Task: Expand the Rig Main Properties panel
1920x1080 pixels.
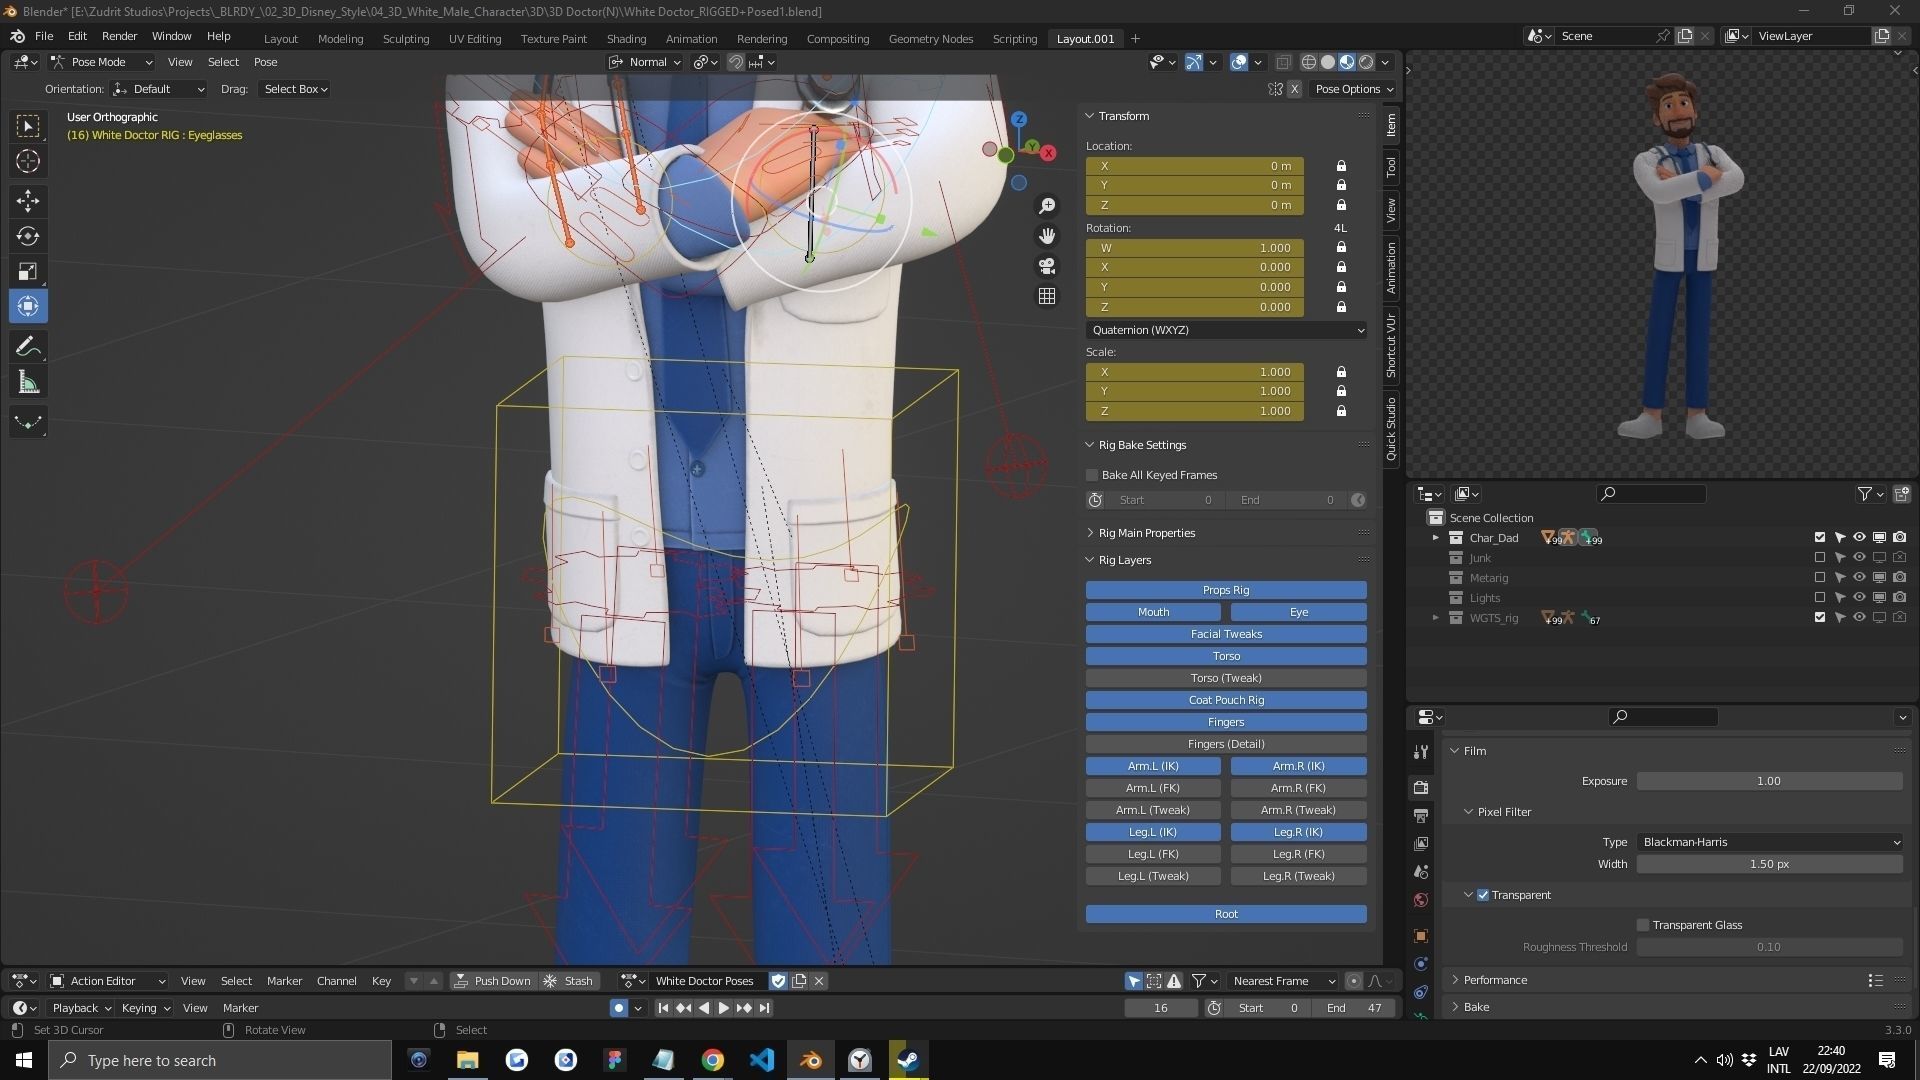Action: [1146, 533]
